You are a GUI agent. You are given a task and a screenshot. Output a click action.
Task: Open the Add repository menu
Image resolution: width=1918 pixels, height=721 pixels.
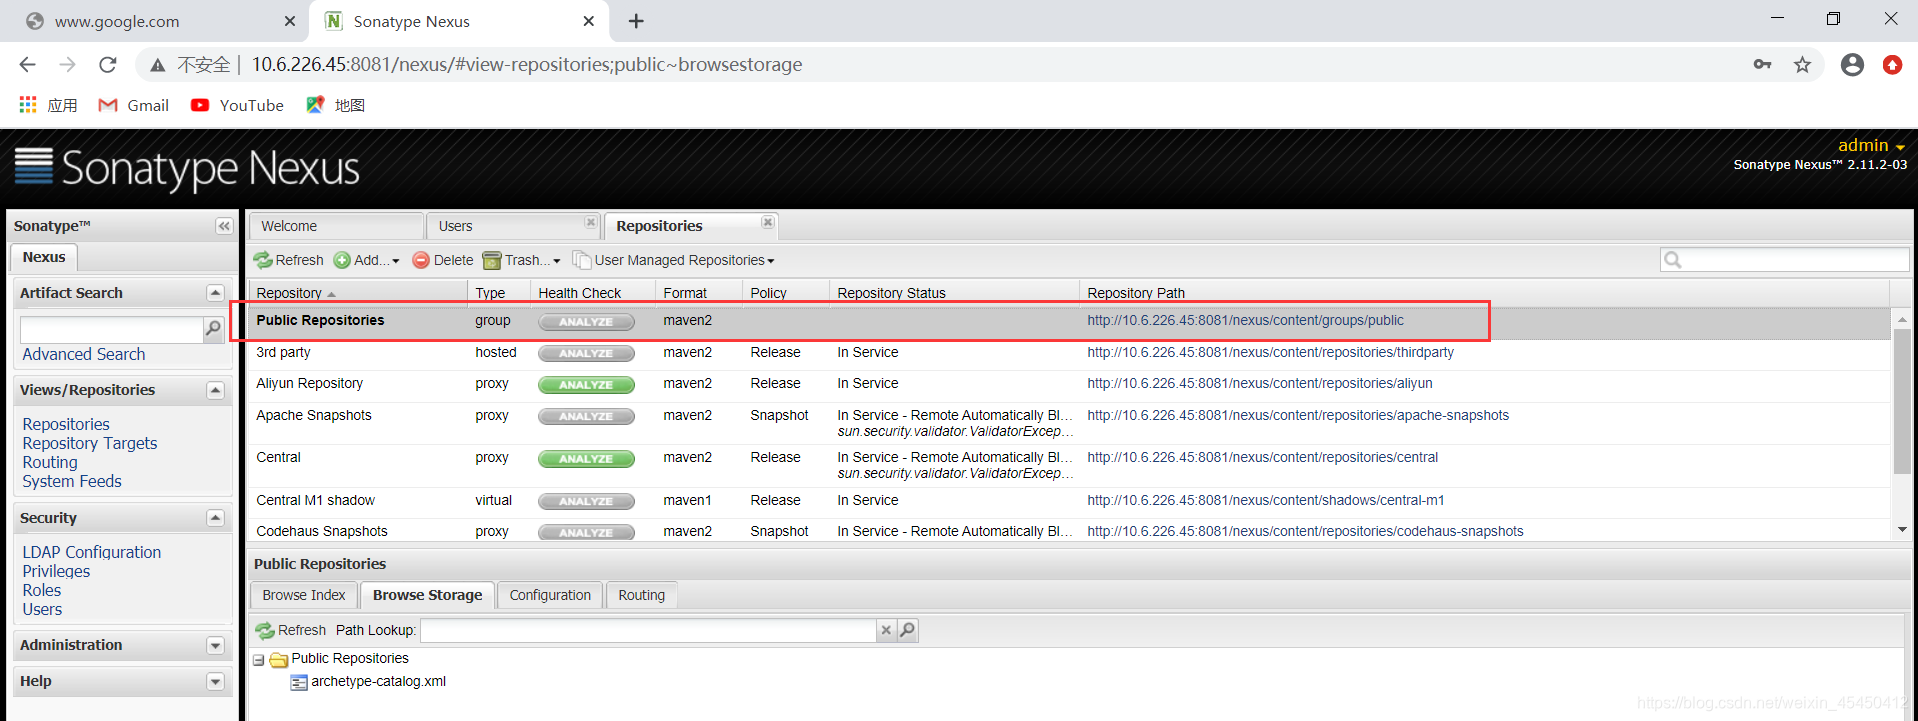coord(367,260)
